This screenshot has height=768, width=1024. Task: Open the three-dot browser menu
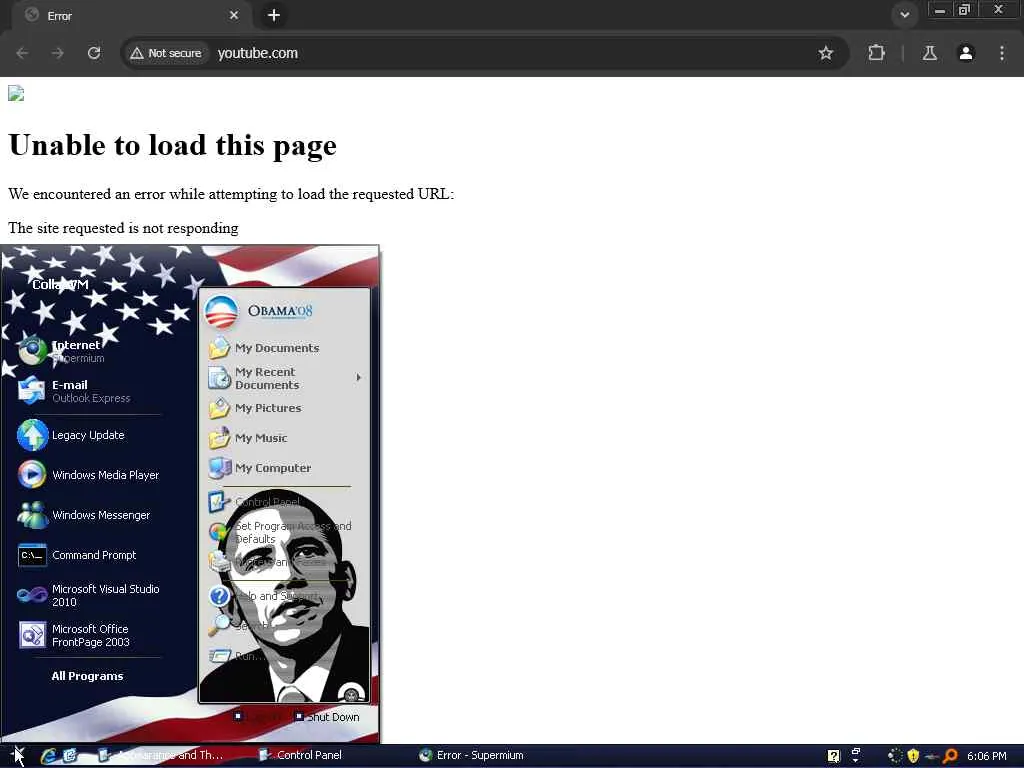point(1002,53)
